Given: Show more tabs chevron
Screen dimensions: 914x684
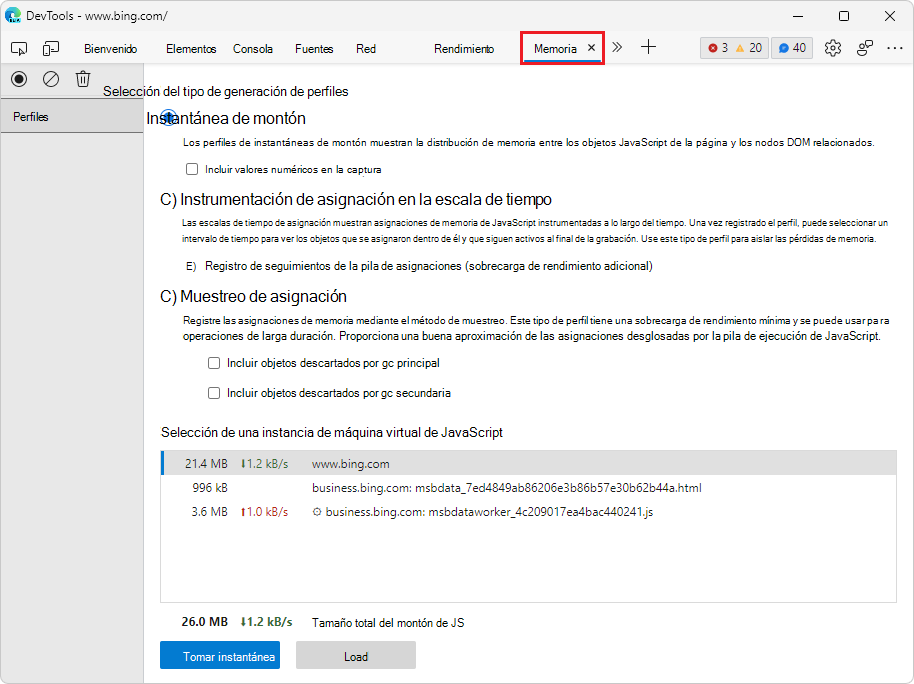Looking at the screenshot, I should (x=617, y=47).
